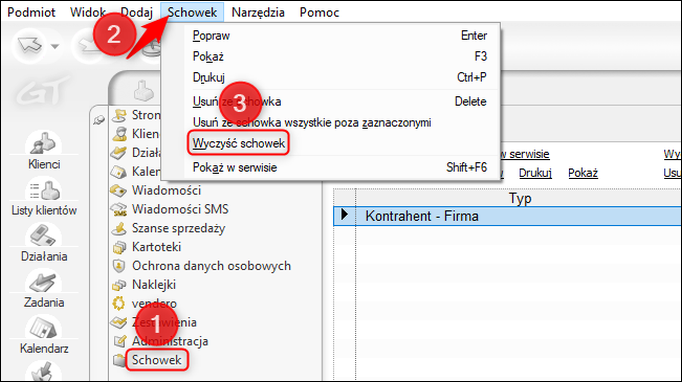This screenshot has width=682, height=382.
Task: Click the Naklejki icon
Action: [x=119, y=285]
